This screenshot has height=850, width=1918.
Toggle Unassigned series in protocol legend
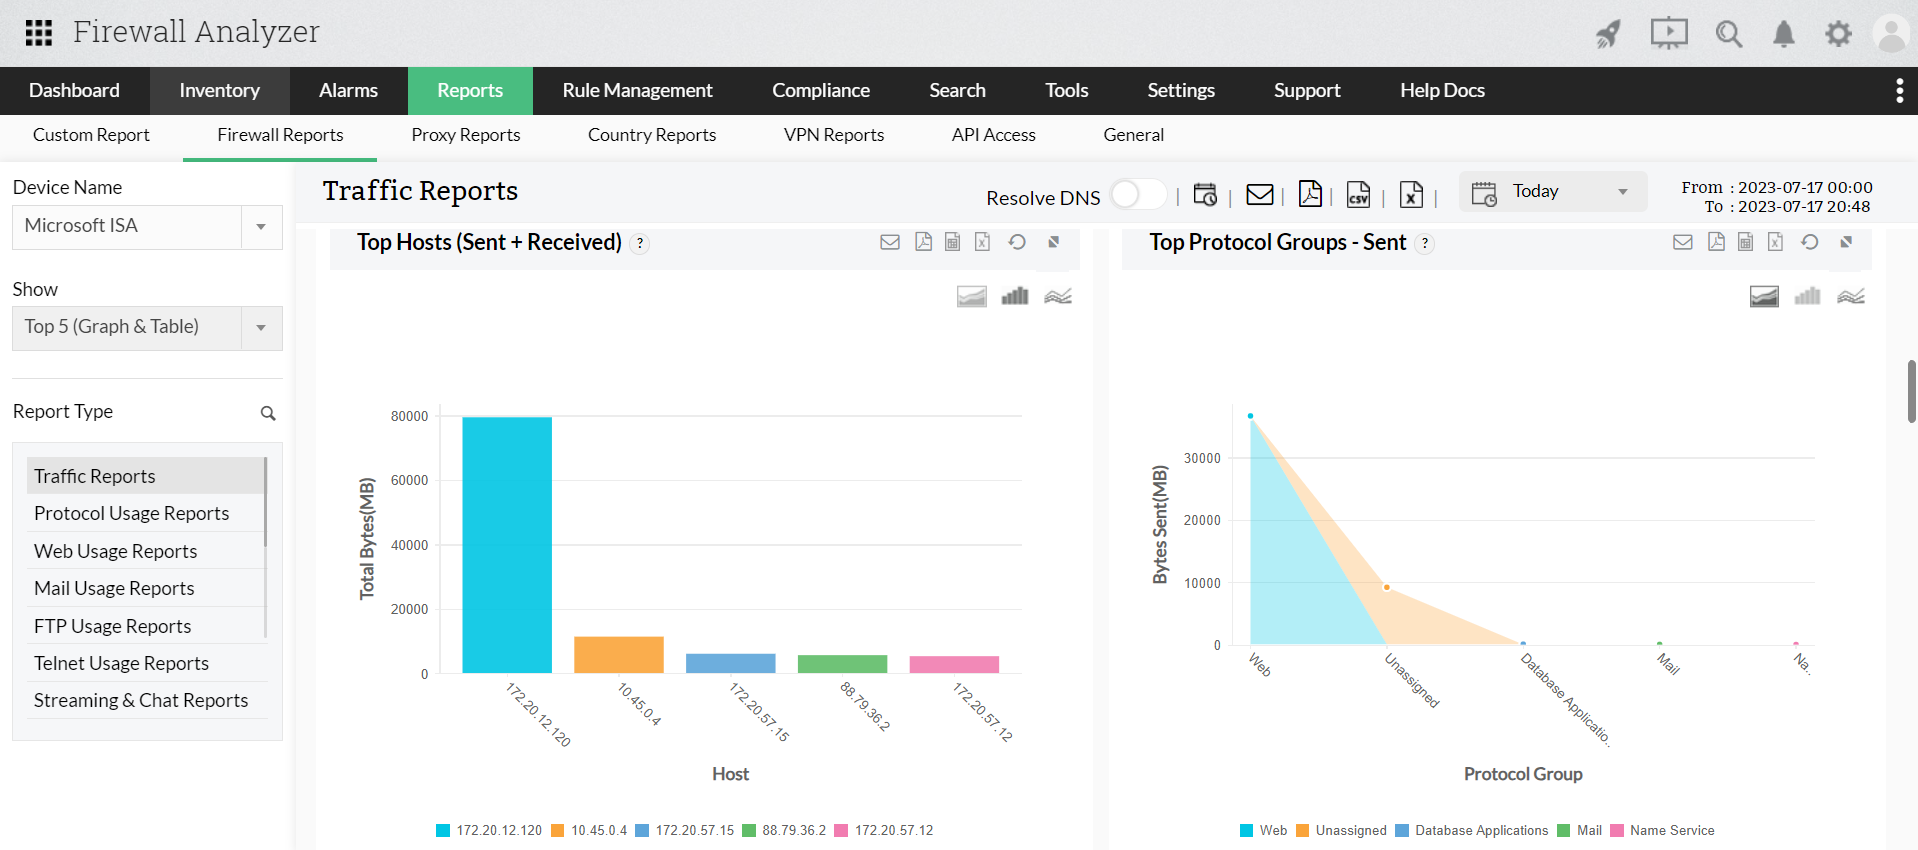coord(1341,830)
